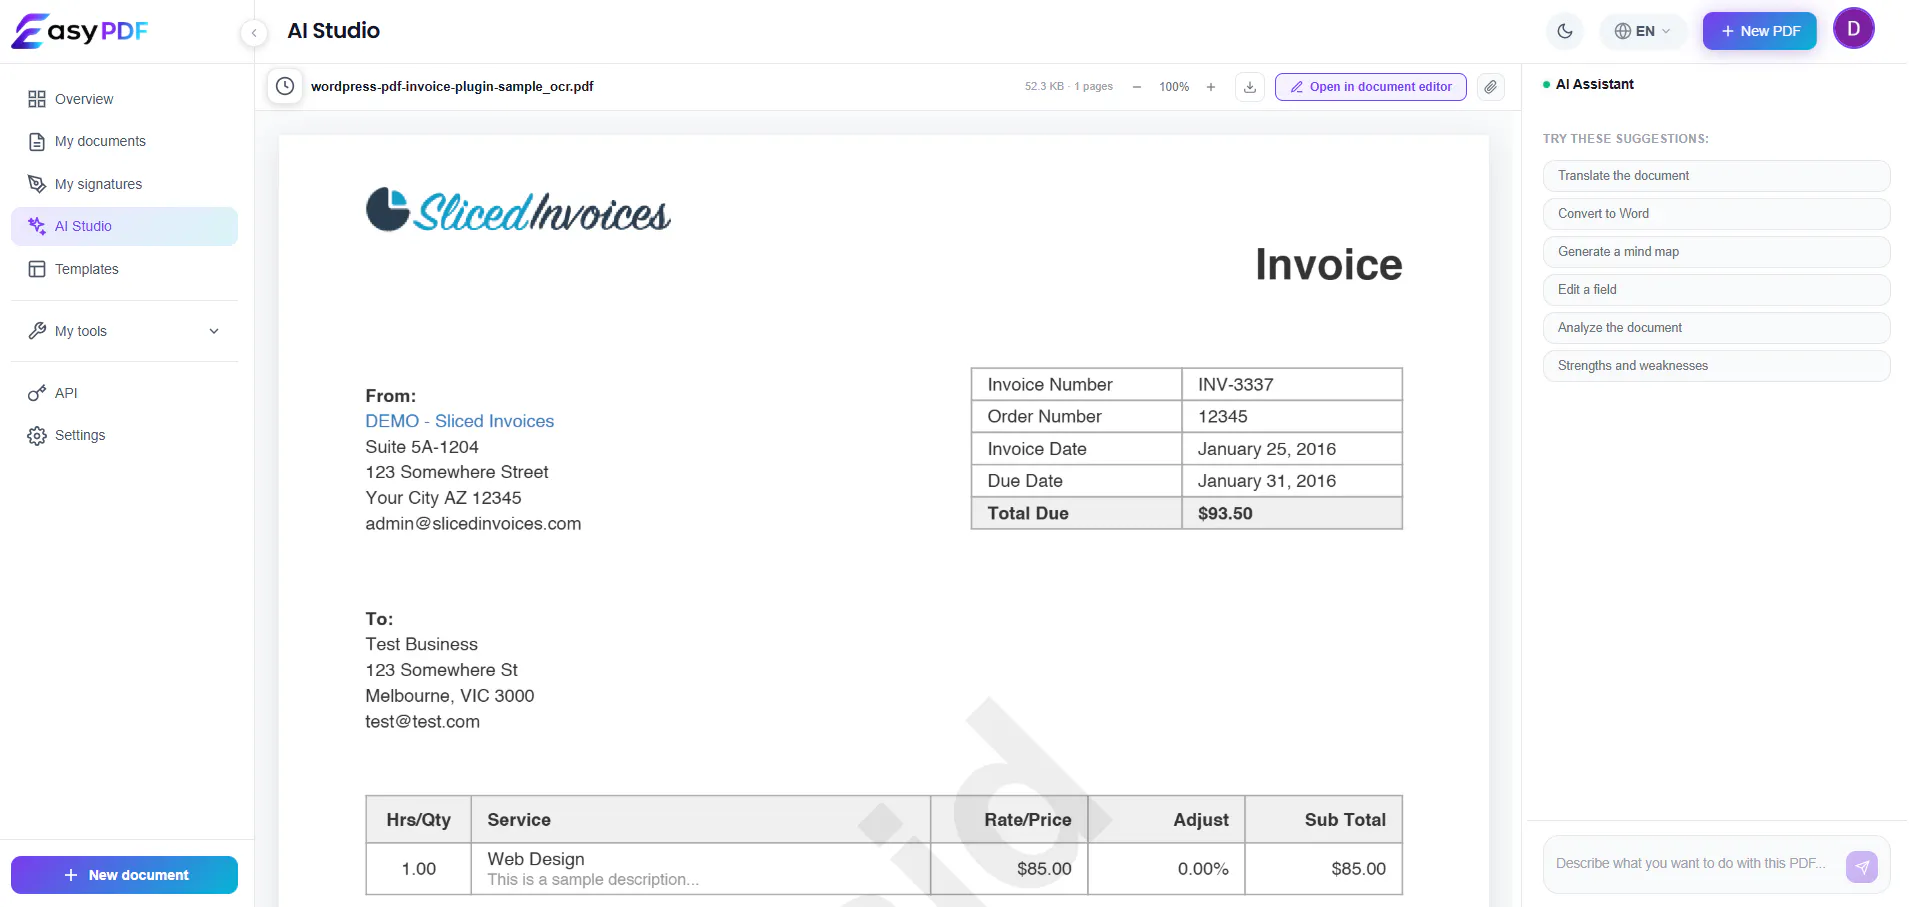Click the DEMO - Sliced Invoices link
Image resolution: width=1909 pixels, height=907 pixels.
(x=459, y=421)
